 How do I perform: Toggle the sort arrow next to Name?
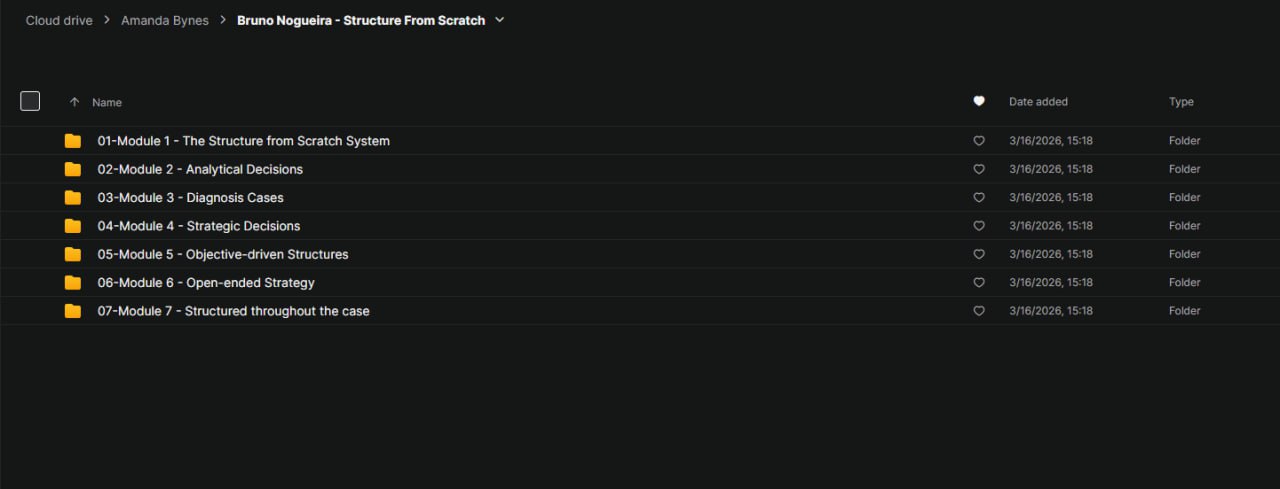(74, 102)
